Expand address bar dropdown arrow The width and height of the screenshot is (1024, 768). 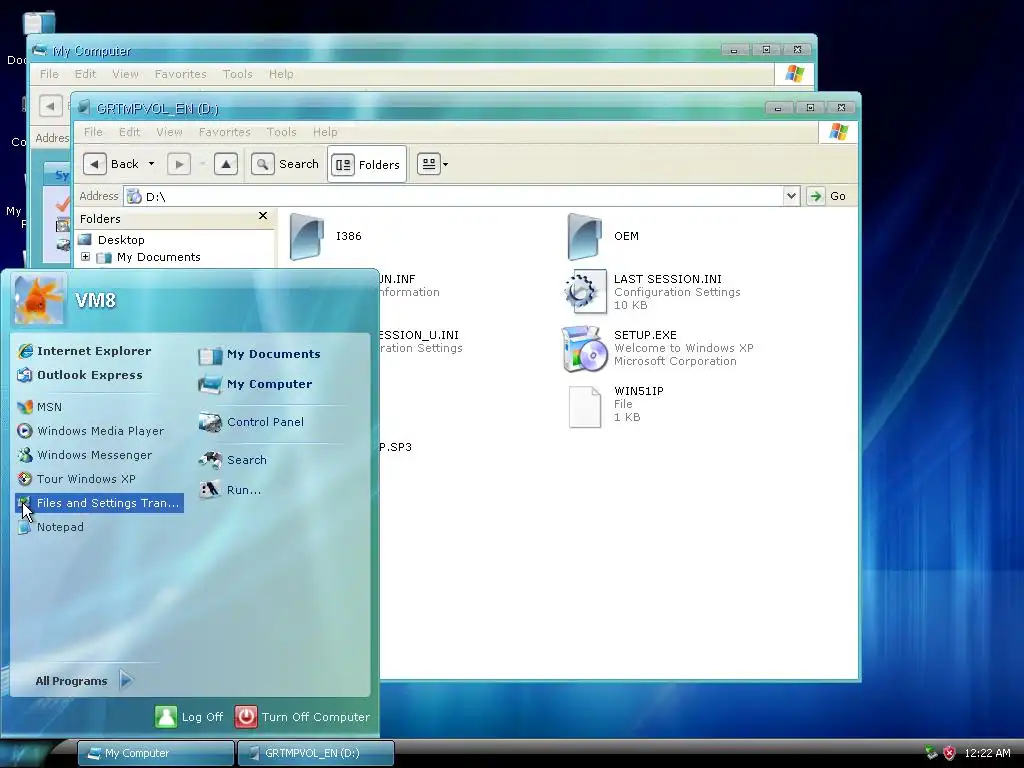[791, 196]
